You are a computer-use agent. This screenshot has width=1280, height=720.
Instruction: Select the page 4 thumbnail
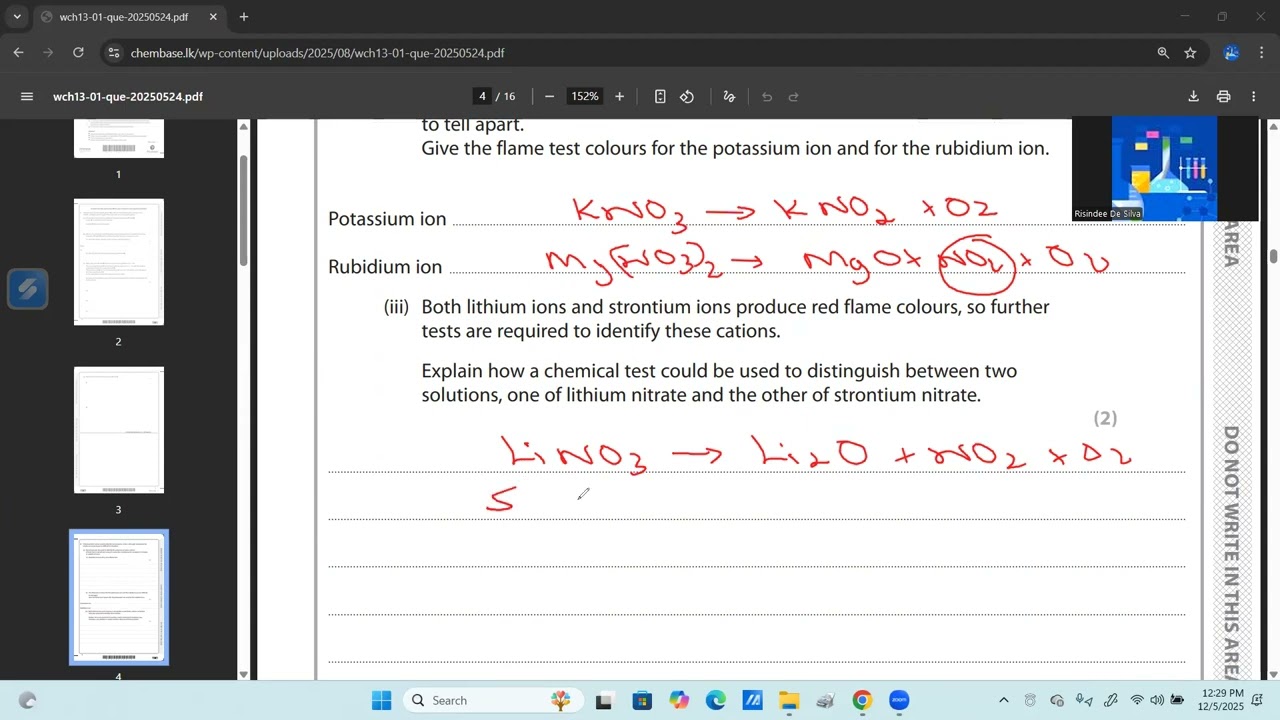click(119, 597)
